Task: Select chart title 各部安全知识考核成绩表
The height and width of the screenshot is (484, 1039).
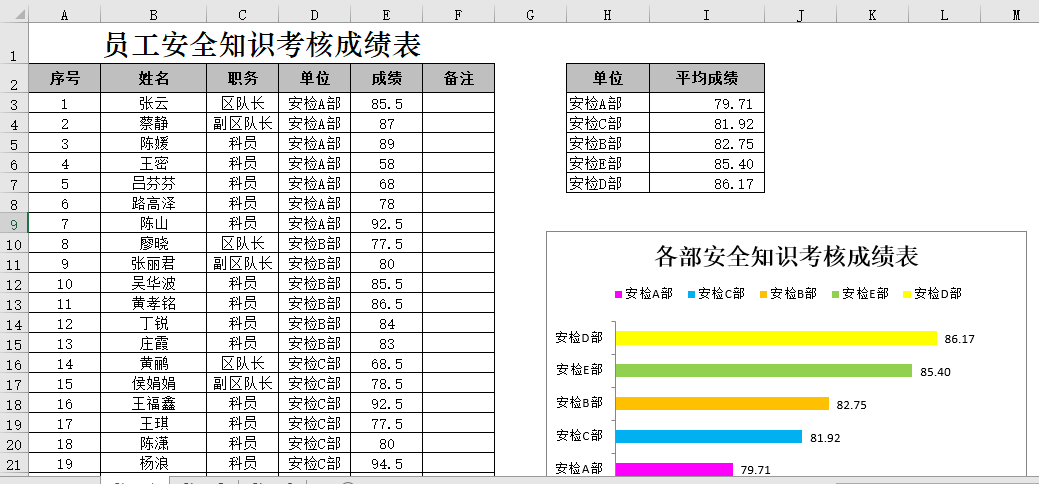Action: 786,256
